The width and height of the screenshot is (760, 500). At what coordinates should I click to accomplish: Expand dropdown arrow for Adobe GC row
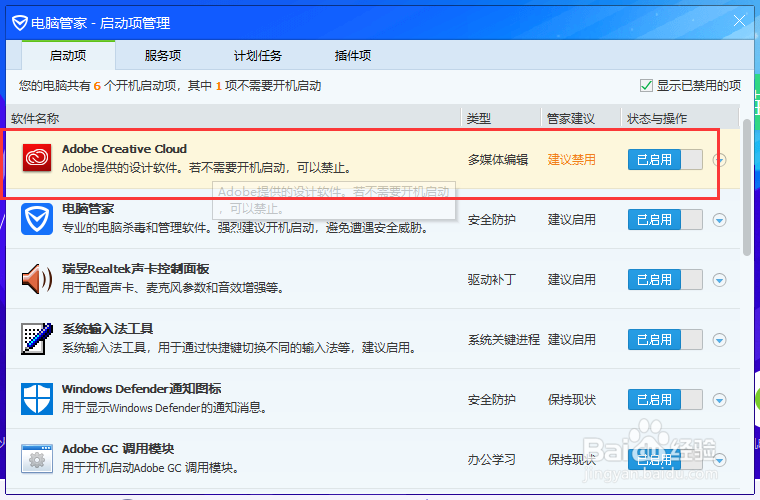[x=719, y=460]
